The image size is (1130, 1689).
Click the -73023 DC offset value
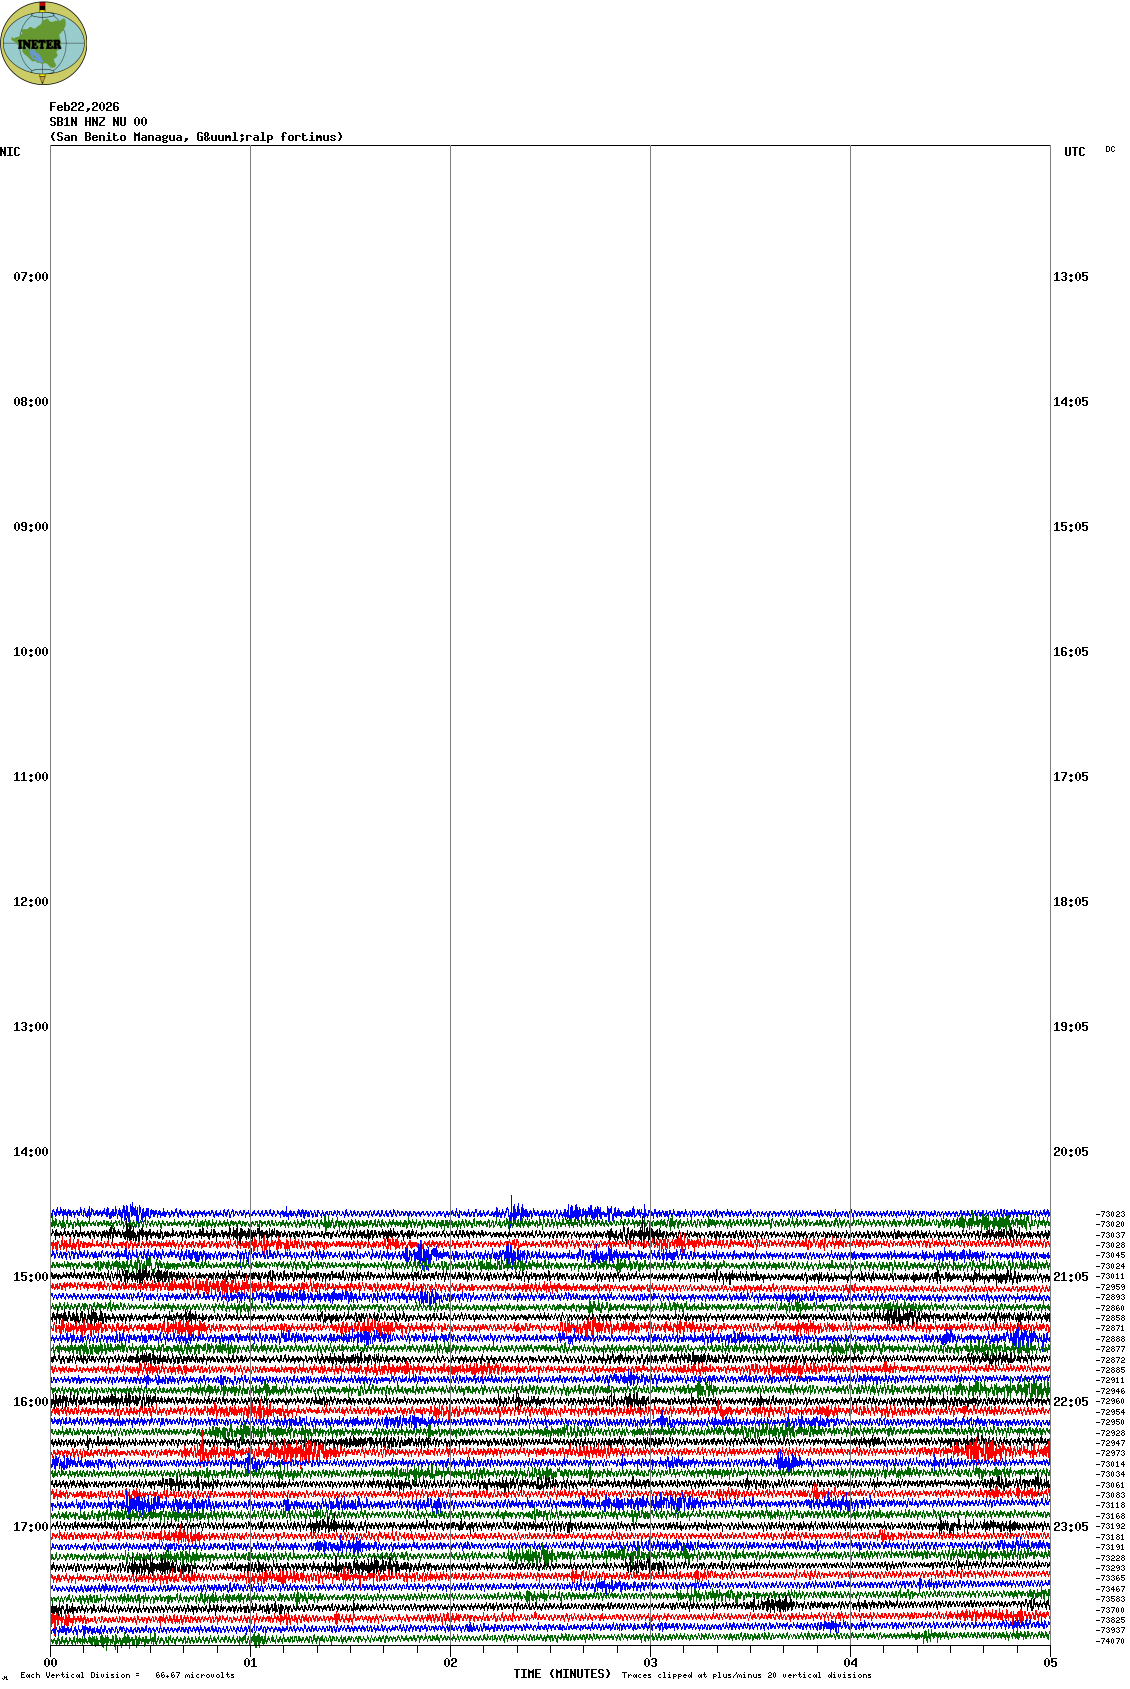(1110, 1214)
